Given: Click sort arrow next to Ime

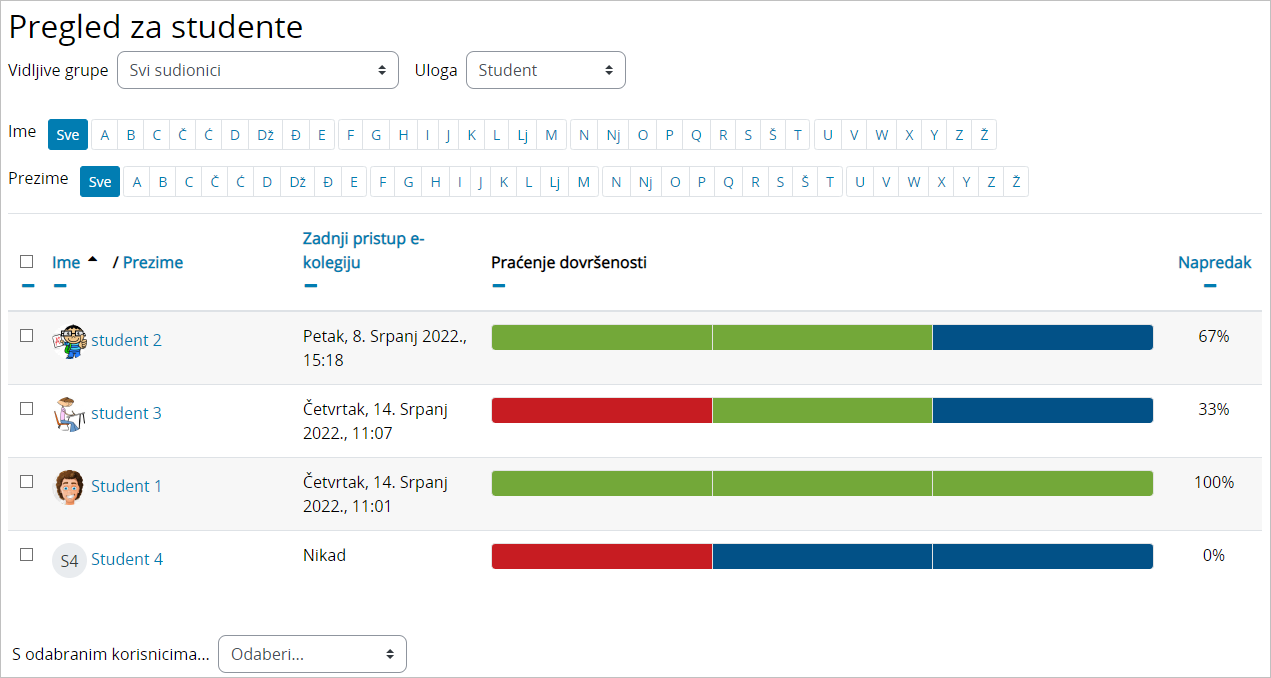Looking at the screenshot, I should click(x=93, y=260).
